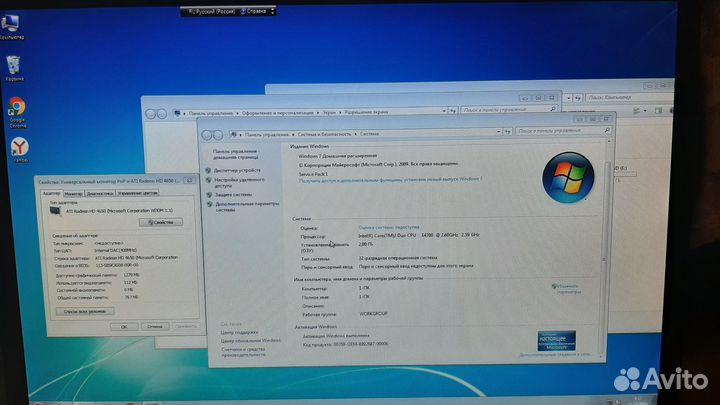Click the link about getting a new Windows 7 edition
The image size is (720, 405).
tap(390, 180)
